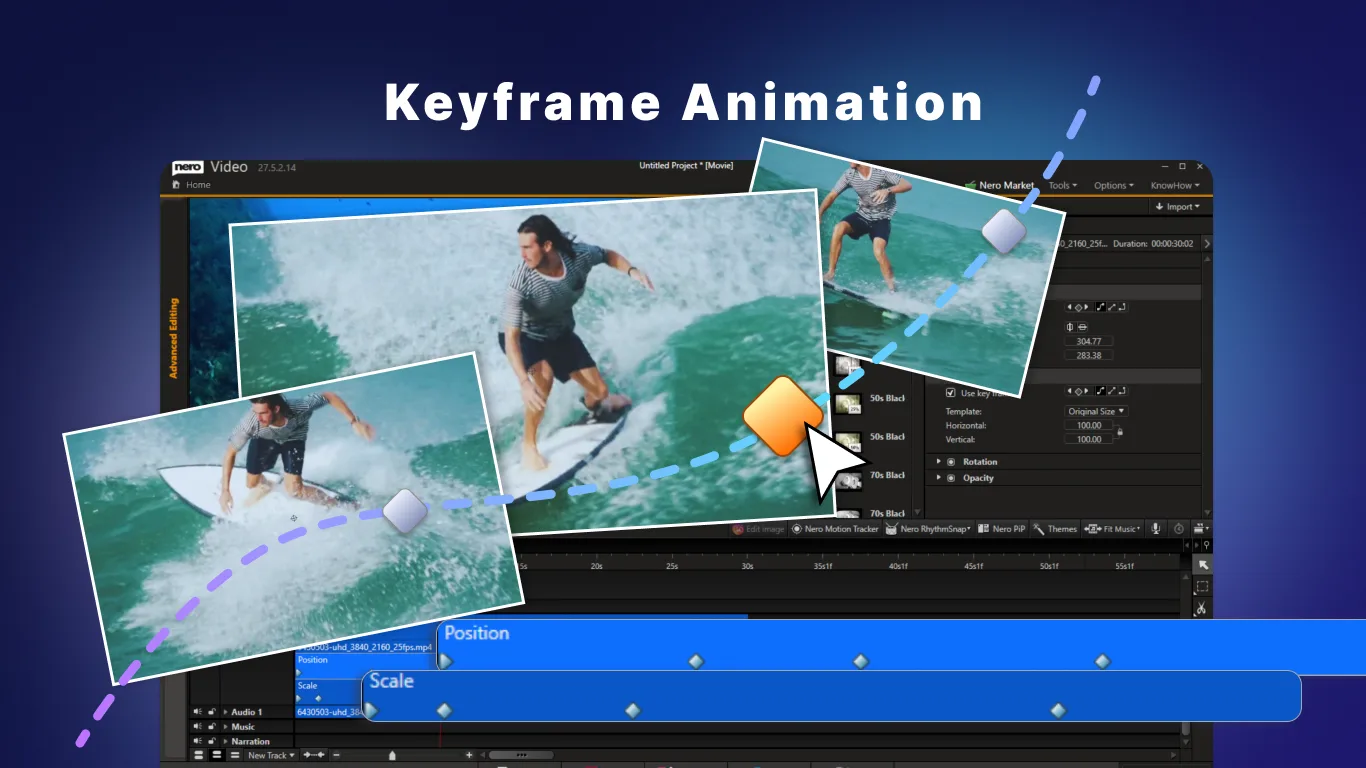Select the scissors cut tool

point(1203,608)
